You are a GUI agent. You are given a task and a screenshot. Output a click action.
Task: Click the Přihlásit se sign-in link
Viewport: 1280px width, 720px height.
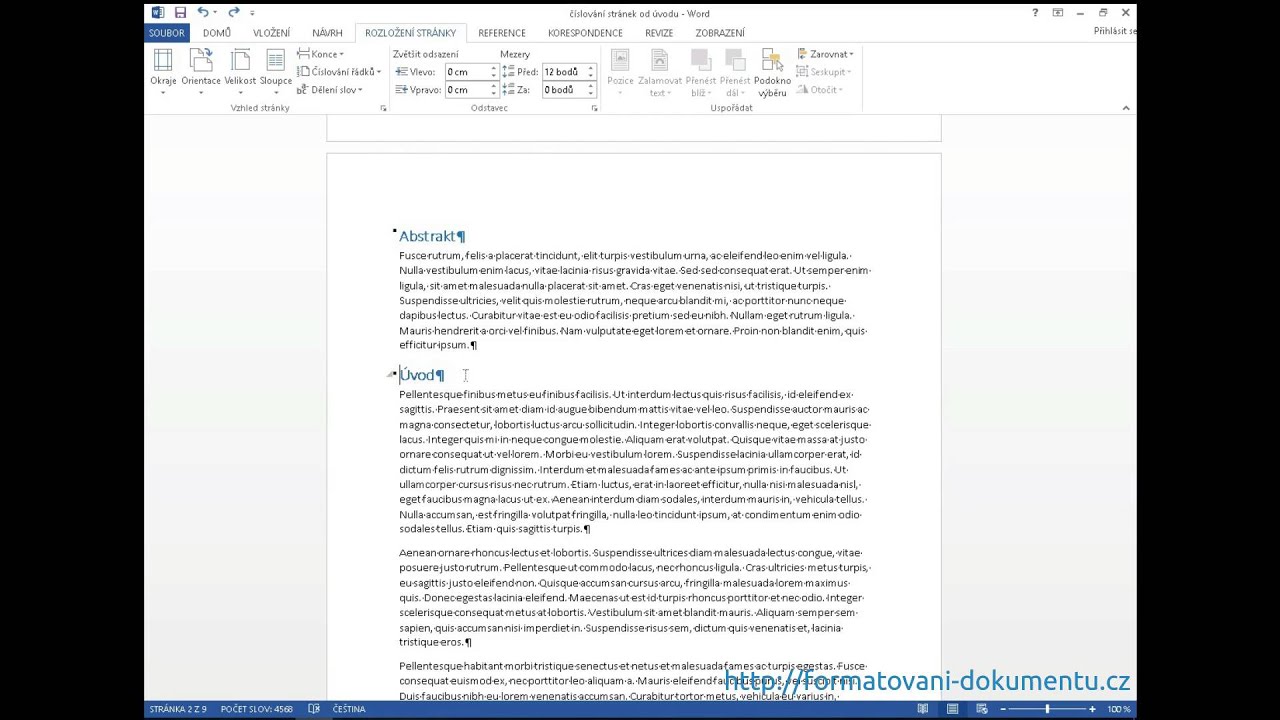coord(1115,31)
